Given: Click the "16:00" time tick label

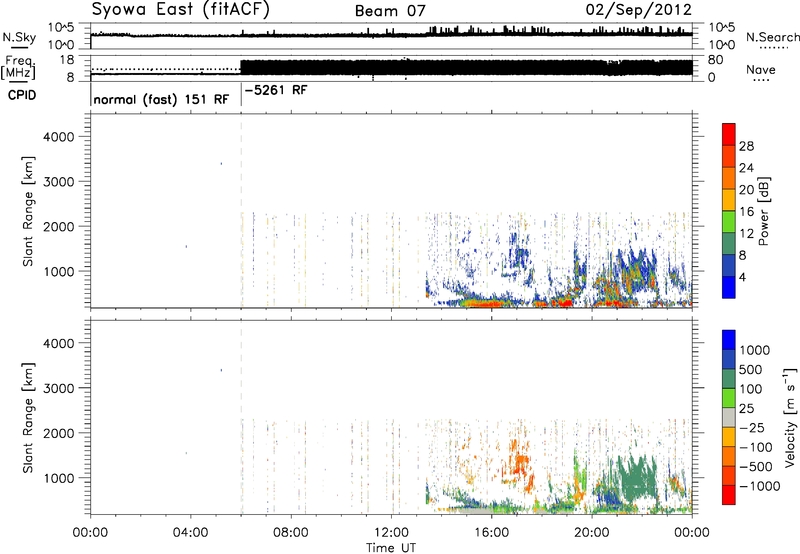Looking at the screenshot, I should click(491, 533).
